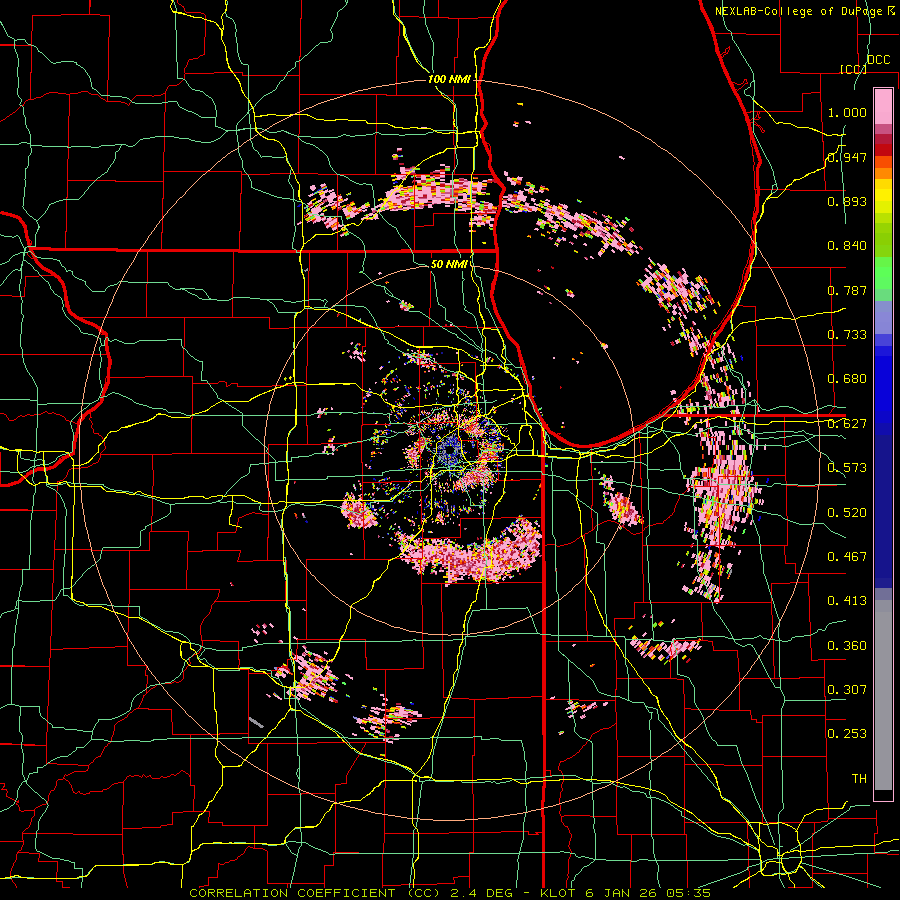Select the 0.253 scale value
Viewport: 900px width, 900px height.
click(x=847, y=734)
